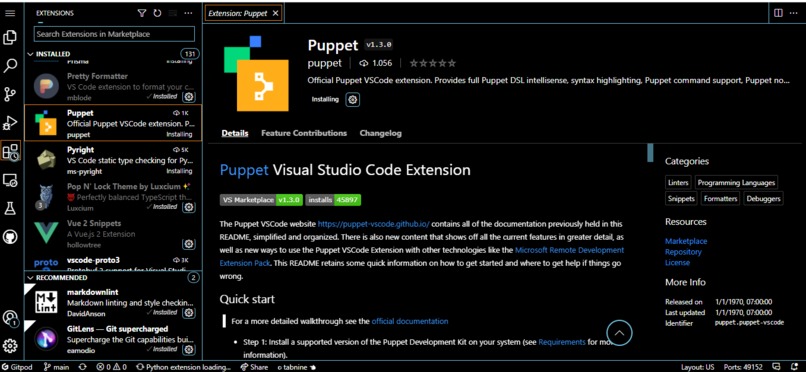Open the Run and Debug view
The width and height of the screenshot is (806, 372).
[10, 123]
